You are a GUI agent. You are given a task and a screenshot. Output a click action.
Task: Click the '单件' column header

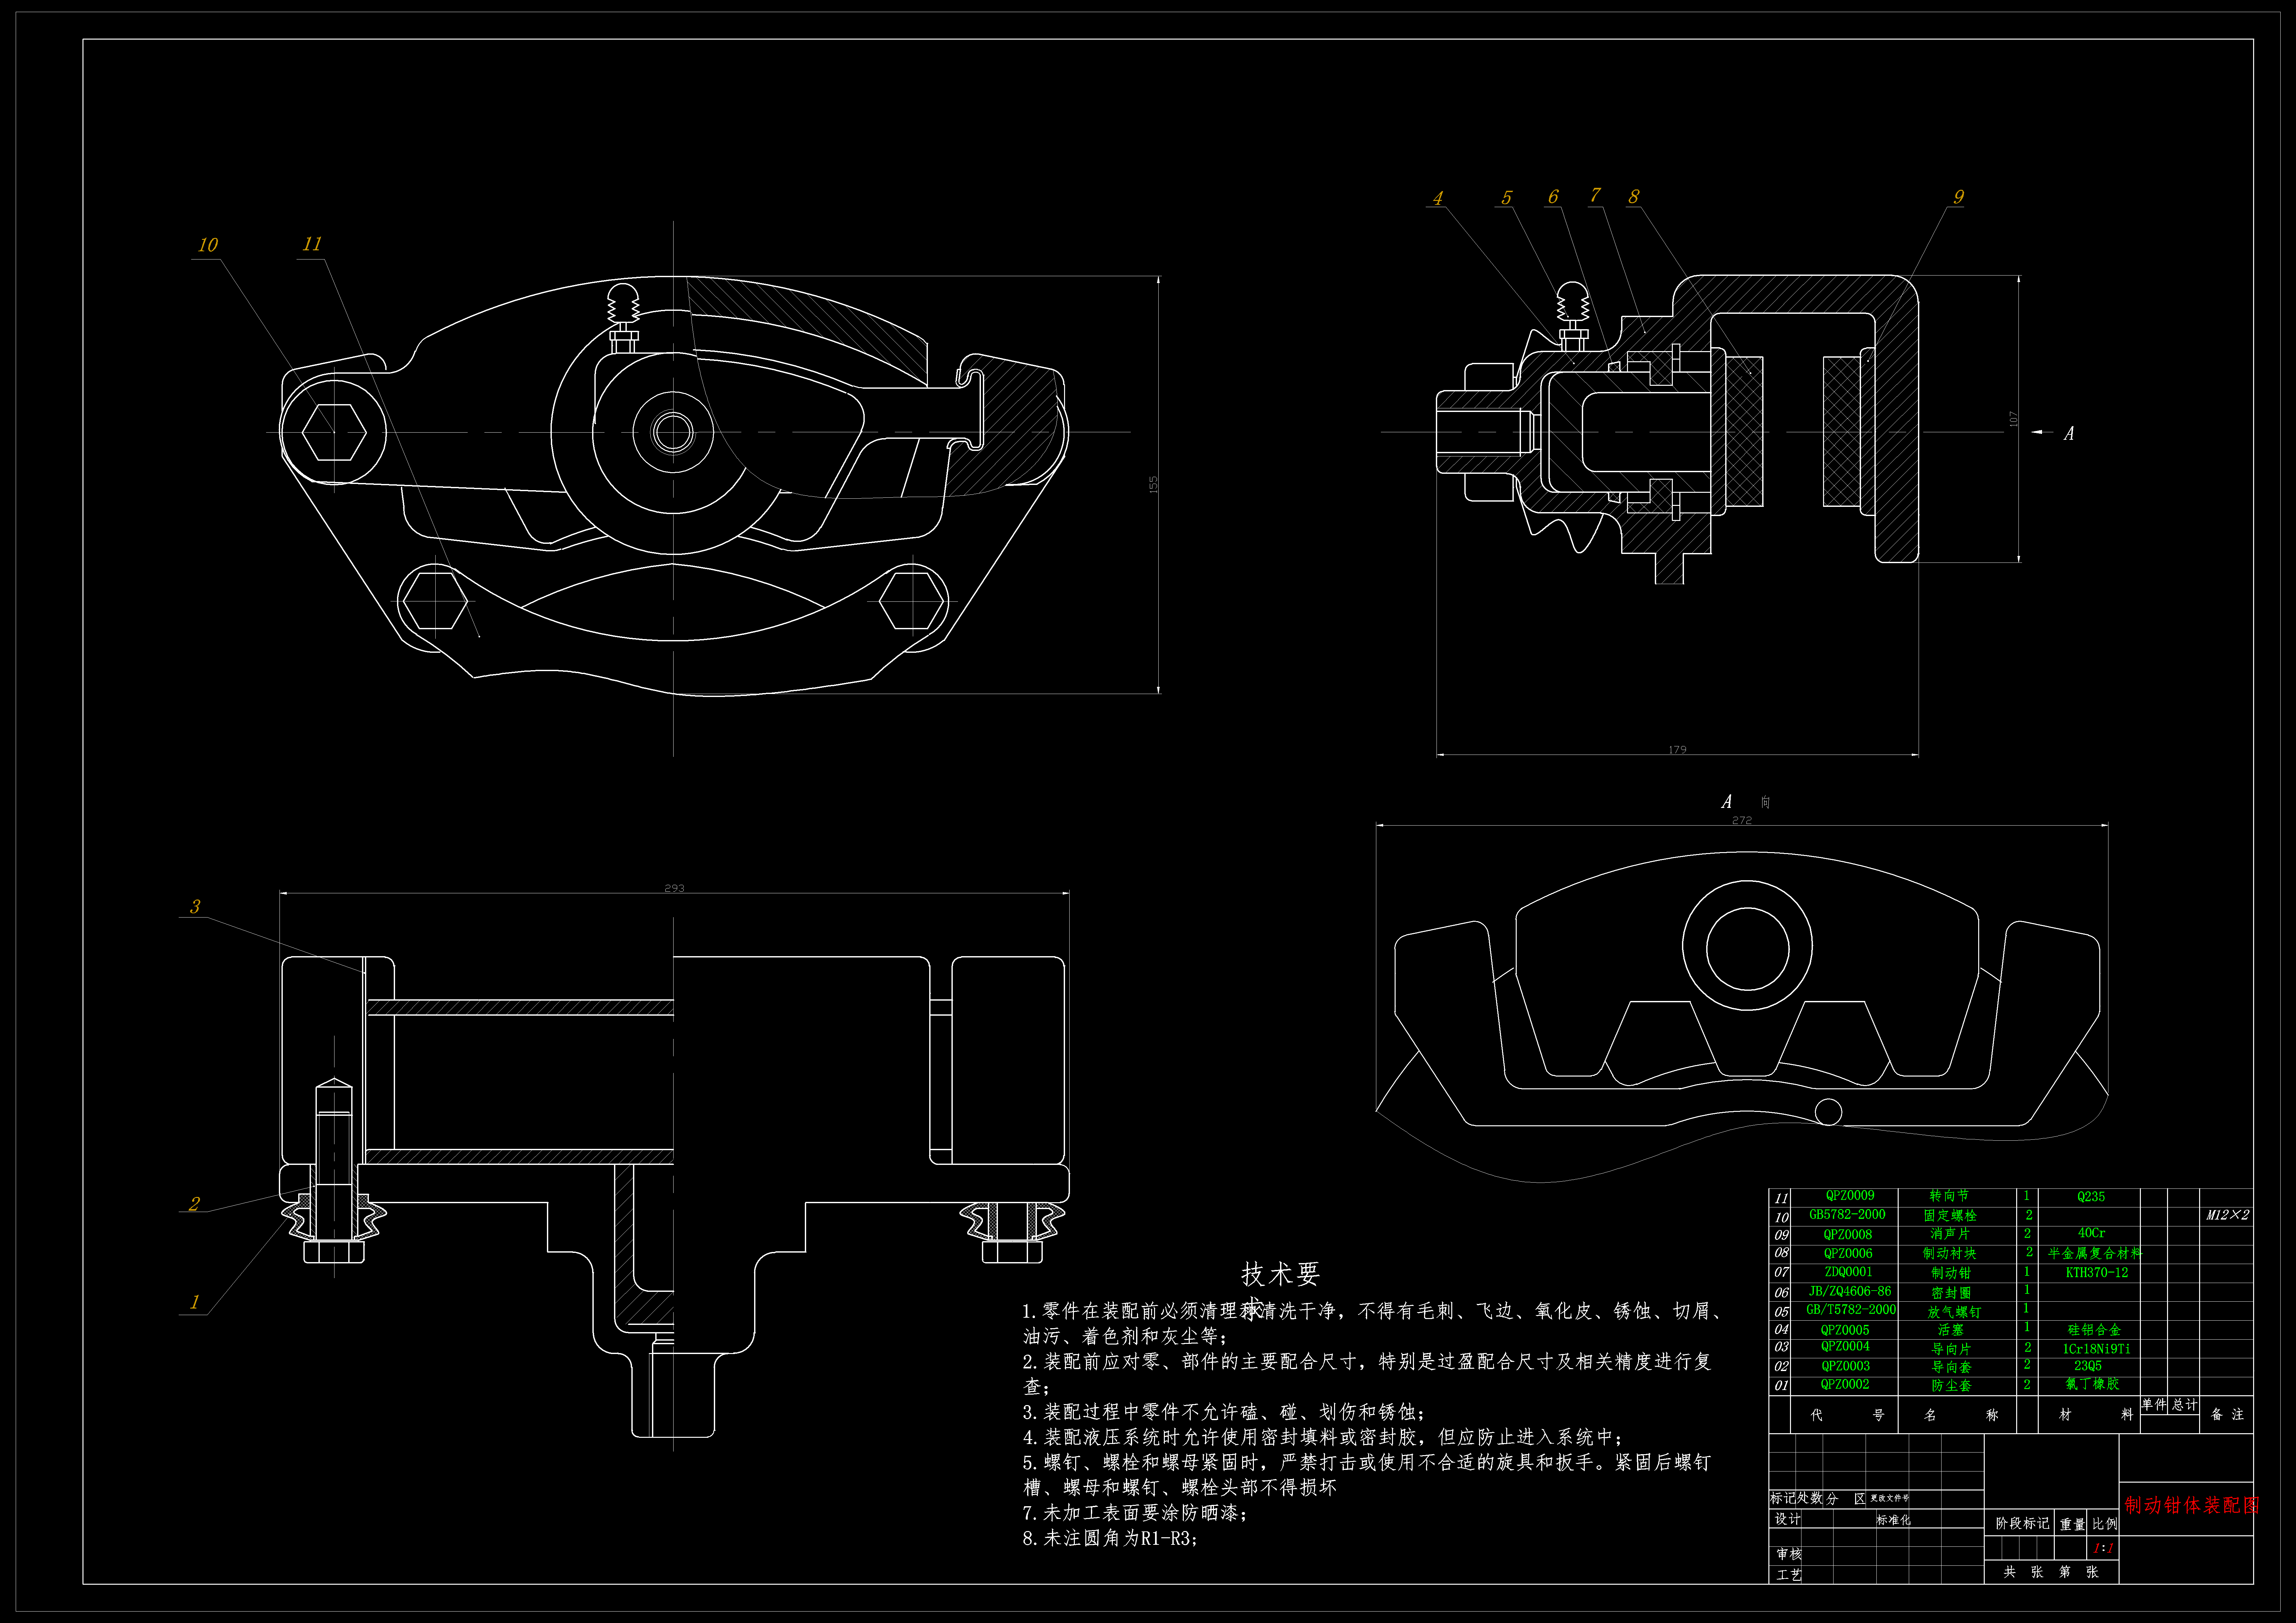pyautogui.click(x=2154, y=1405)
